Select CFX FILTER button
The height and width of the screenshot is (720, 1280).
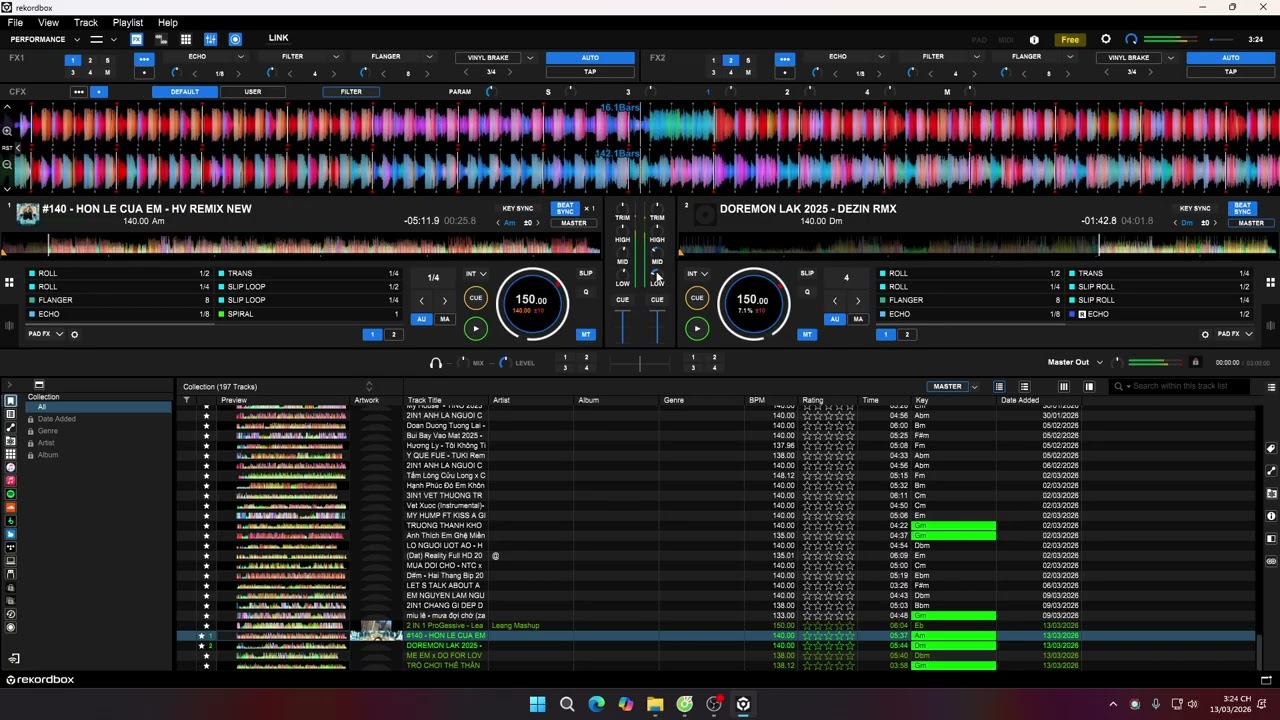click(x=351, y=92)
